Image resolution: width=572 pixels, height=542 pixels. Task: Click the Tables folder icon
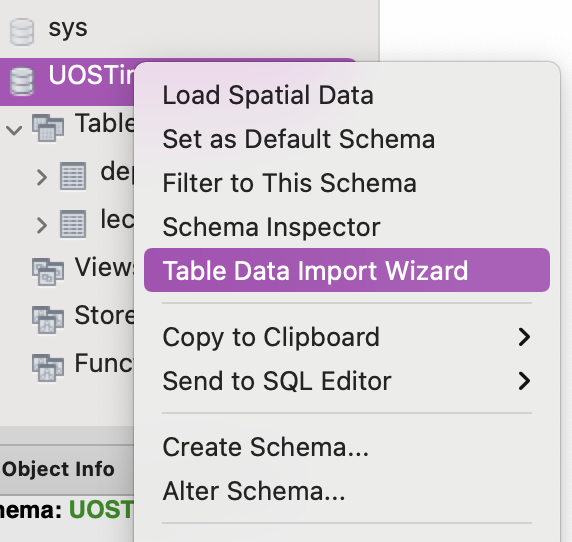click(x=48, y=128)
